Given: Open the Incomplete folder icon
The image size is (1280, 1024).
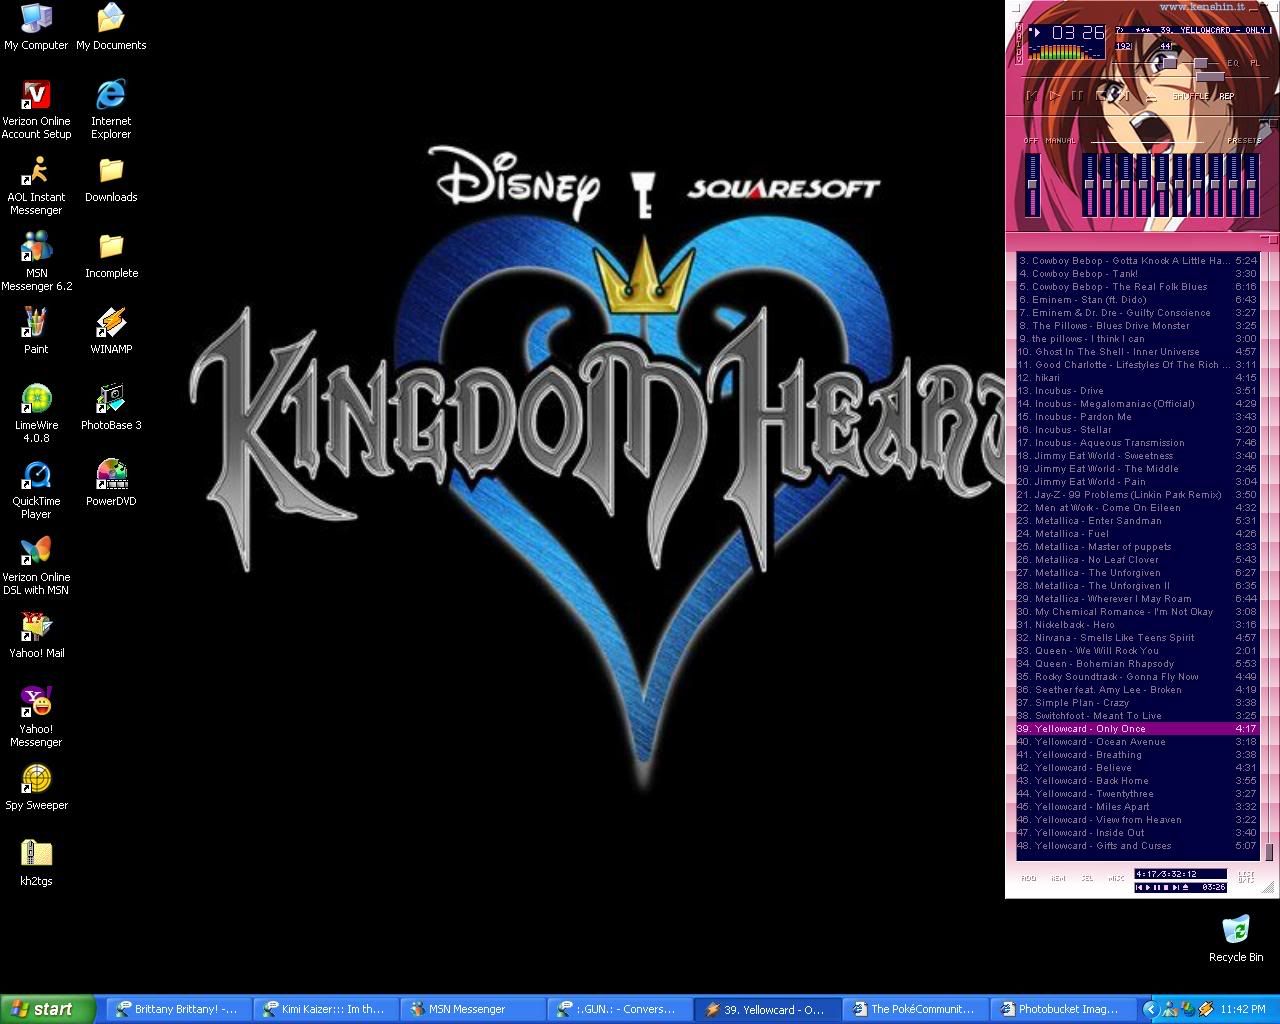Looking at the screenshot, I should (x=111, y=256).
